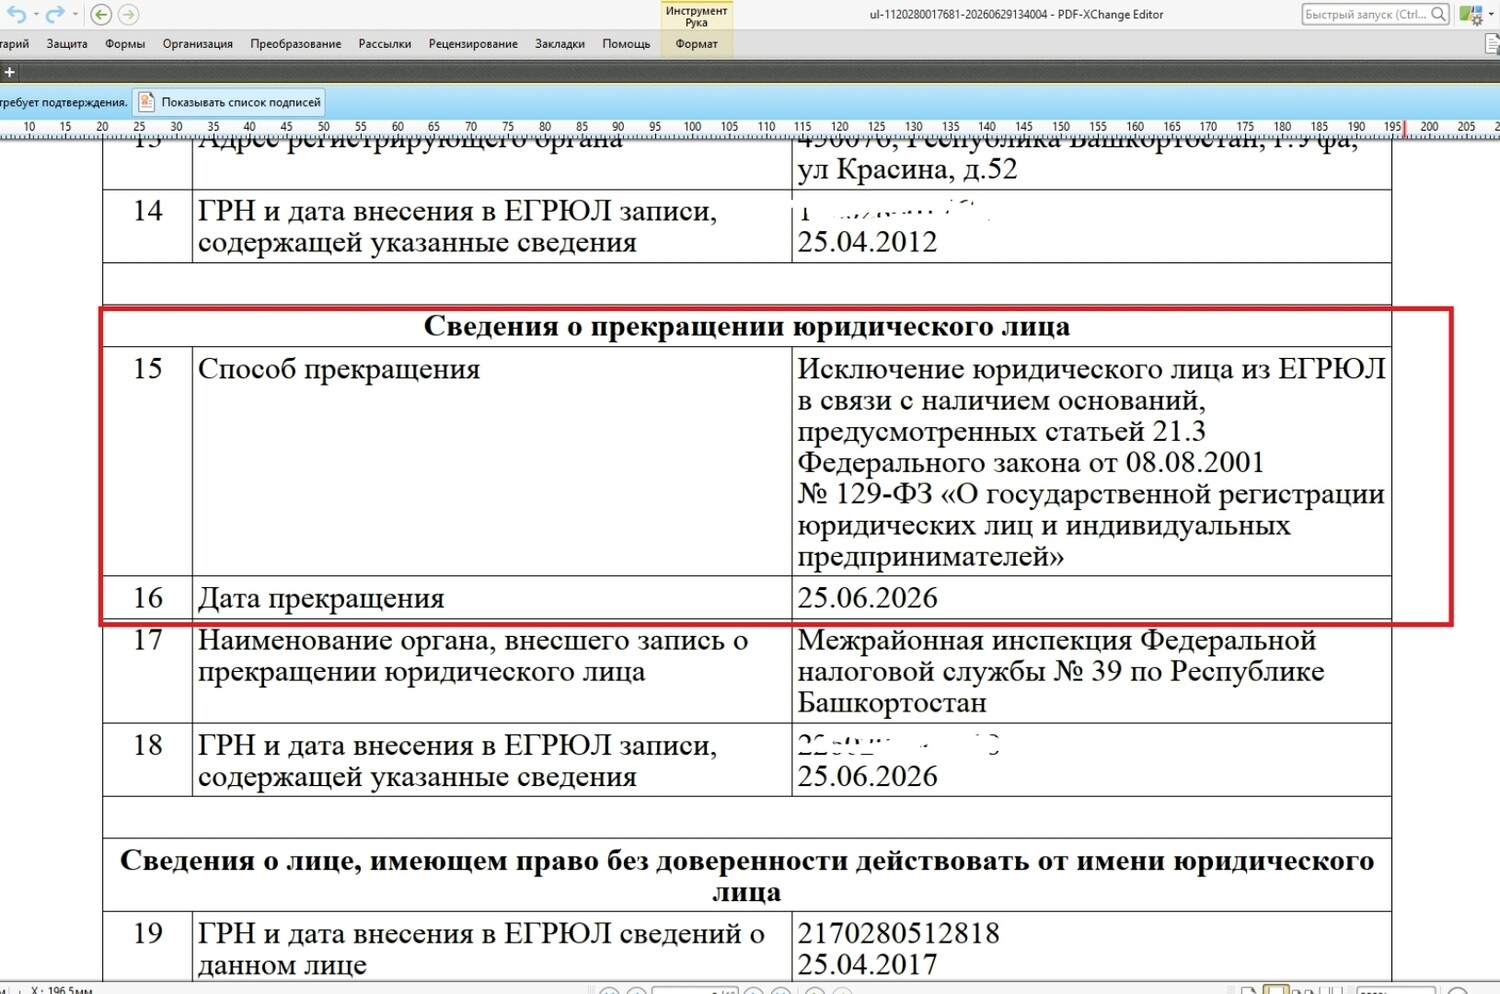Image resolution: width=1500 pixels, height=994 pixels.
Task: Click the Undo arrow icon
Action: (x=17, y=14)
